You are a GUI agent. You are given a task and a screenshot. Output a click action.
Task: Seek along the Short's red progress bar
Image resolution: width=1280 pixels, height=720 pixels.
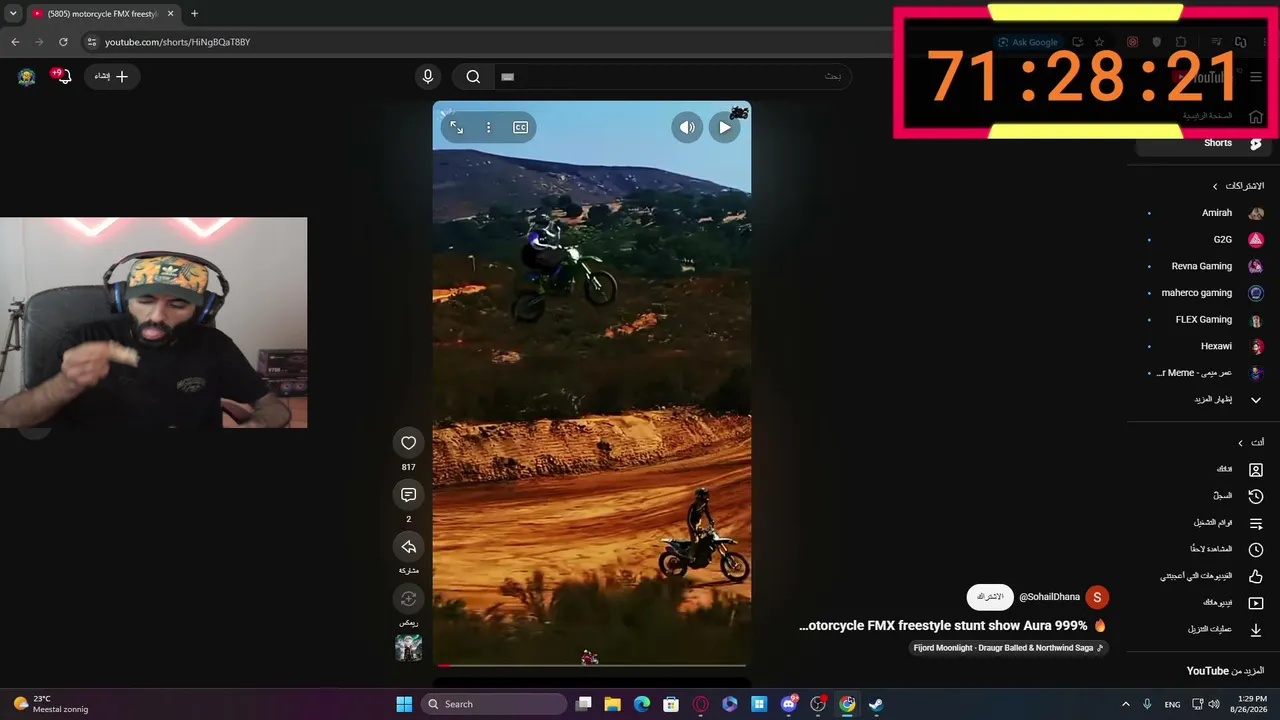point(591,665)
